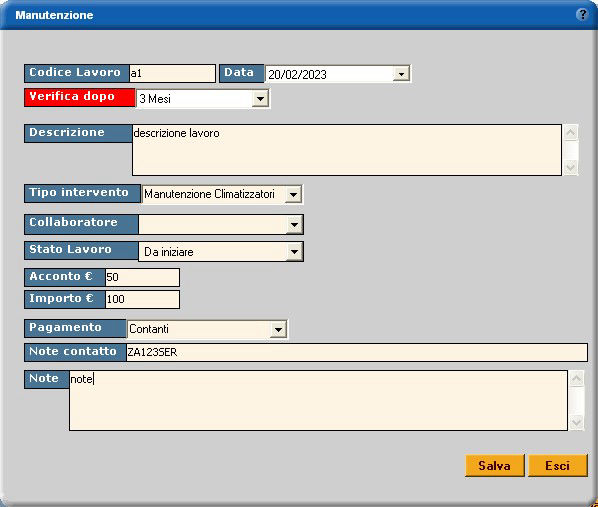Click the Salva button
The width and height of the screenshot is (598, 507).
[x=495, y=465]
